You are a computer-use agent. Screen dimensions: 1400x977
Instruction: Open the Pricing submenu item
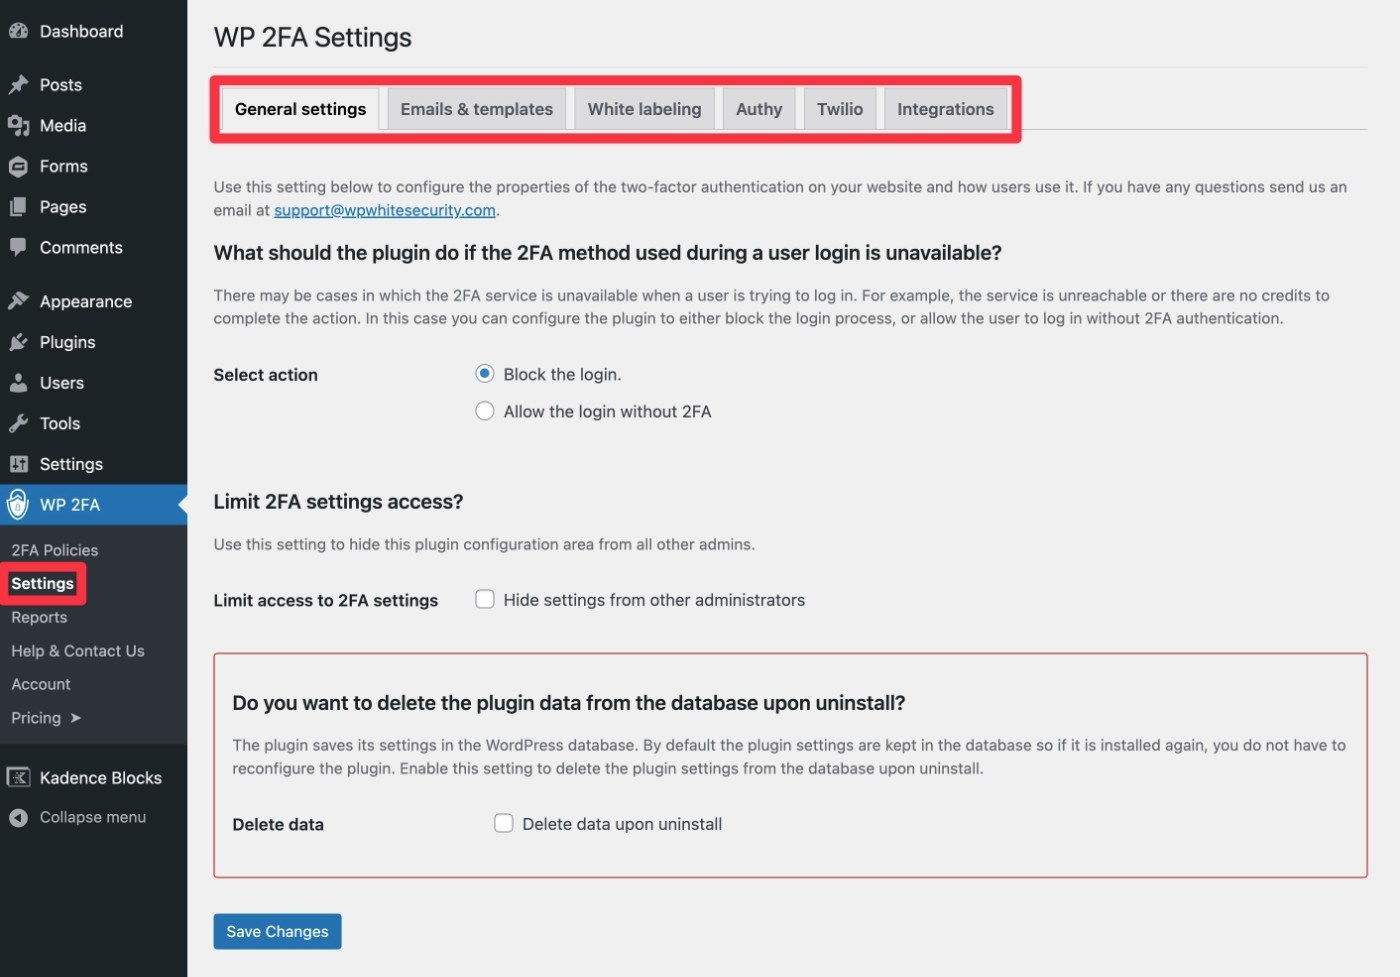36,718
